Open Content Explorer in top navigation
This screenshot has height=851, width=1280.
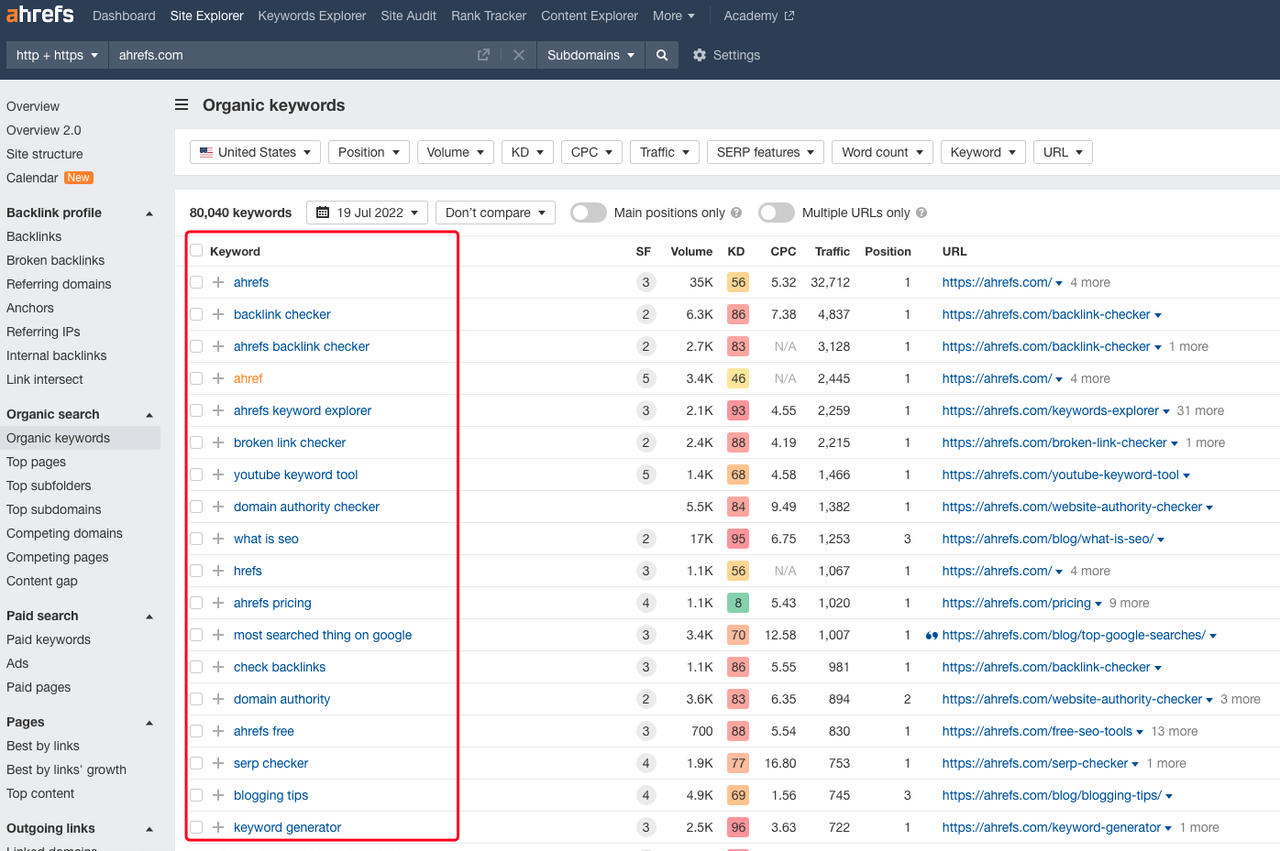[x=589, y=16]
